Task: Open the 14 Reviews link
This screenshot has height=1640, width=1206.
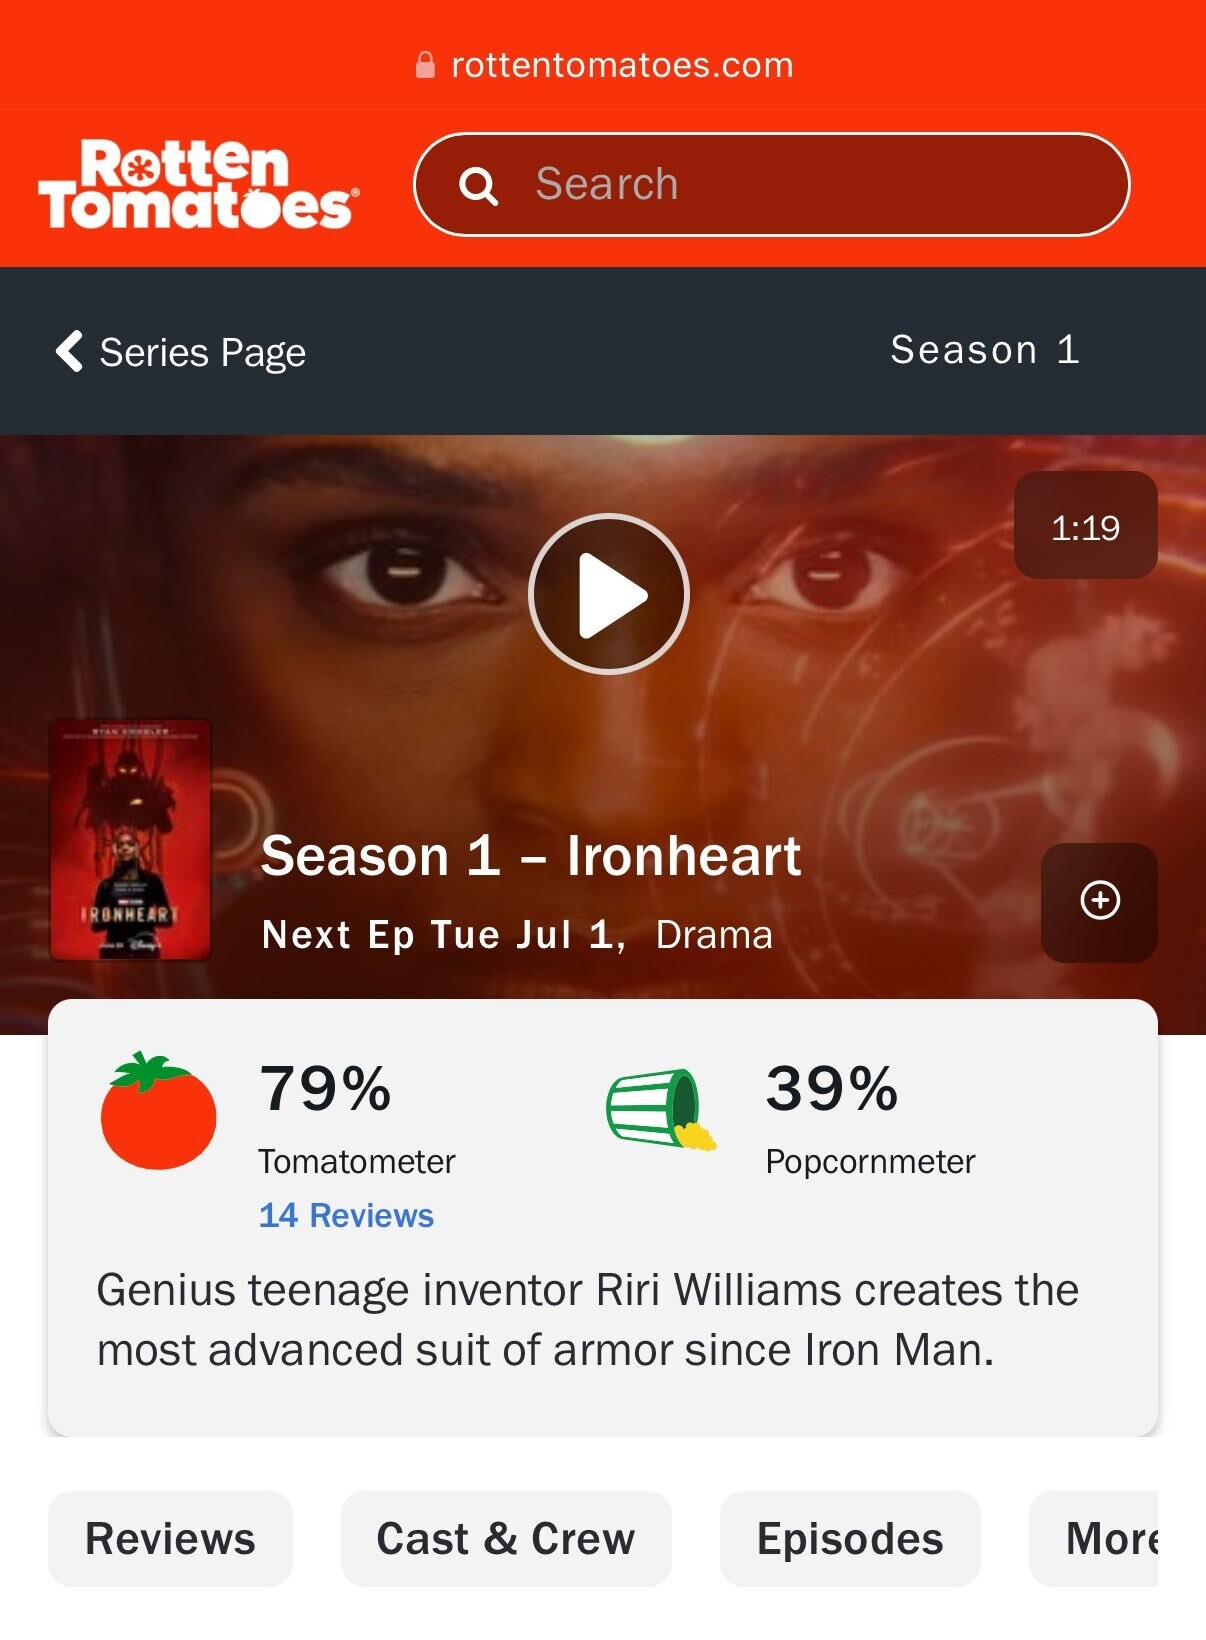Action: click(346, 1215)
